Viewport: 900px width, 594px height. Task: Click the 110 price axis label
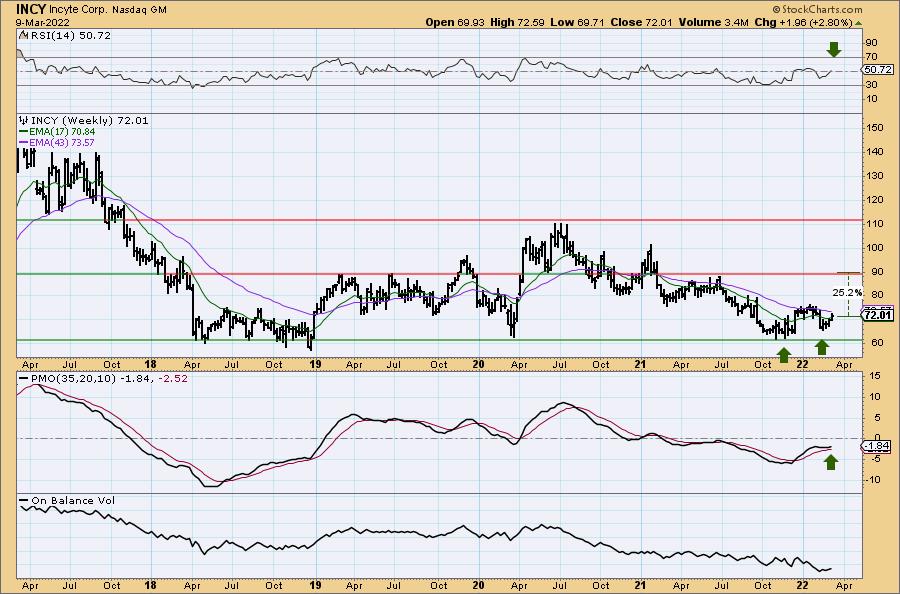(x=876, y=224)
